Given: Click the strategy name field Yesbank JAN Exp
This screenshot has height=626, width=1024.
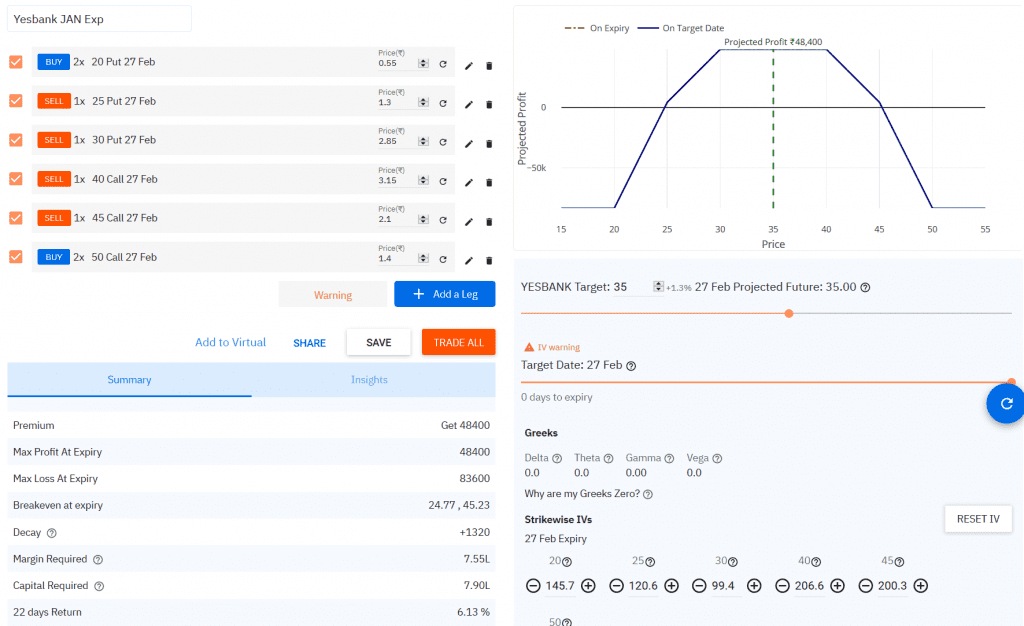Looking at the screenshot, I should tap(99, 19).
